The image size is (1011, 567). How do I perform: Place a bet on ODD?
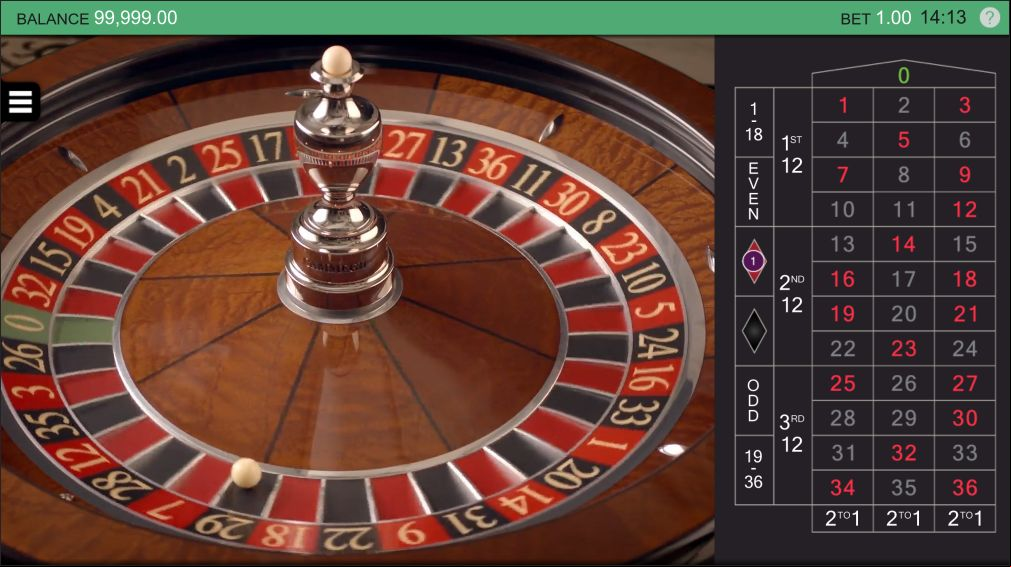point(754,401)
